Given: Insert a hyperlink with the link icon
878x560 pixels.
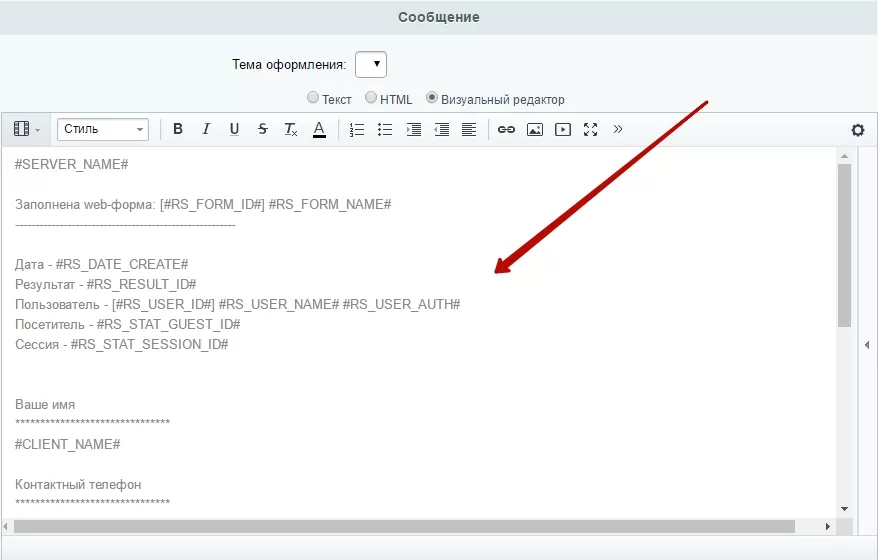Looking at the screenshot, I should point(506,129).
